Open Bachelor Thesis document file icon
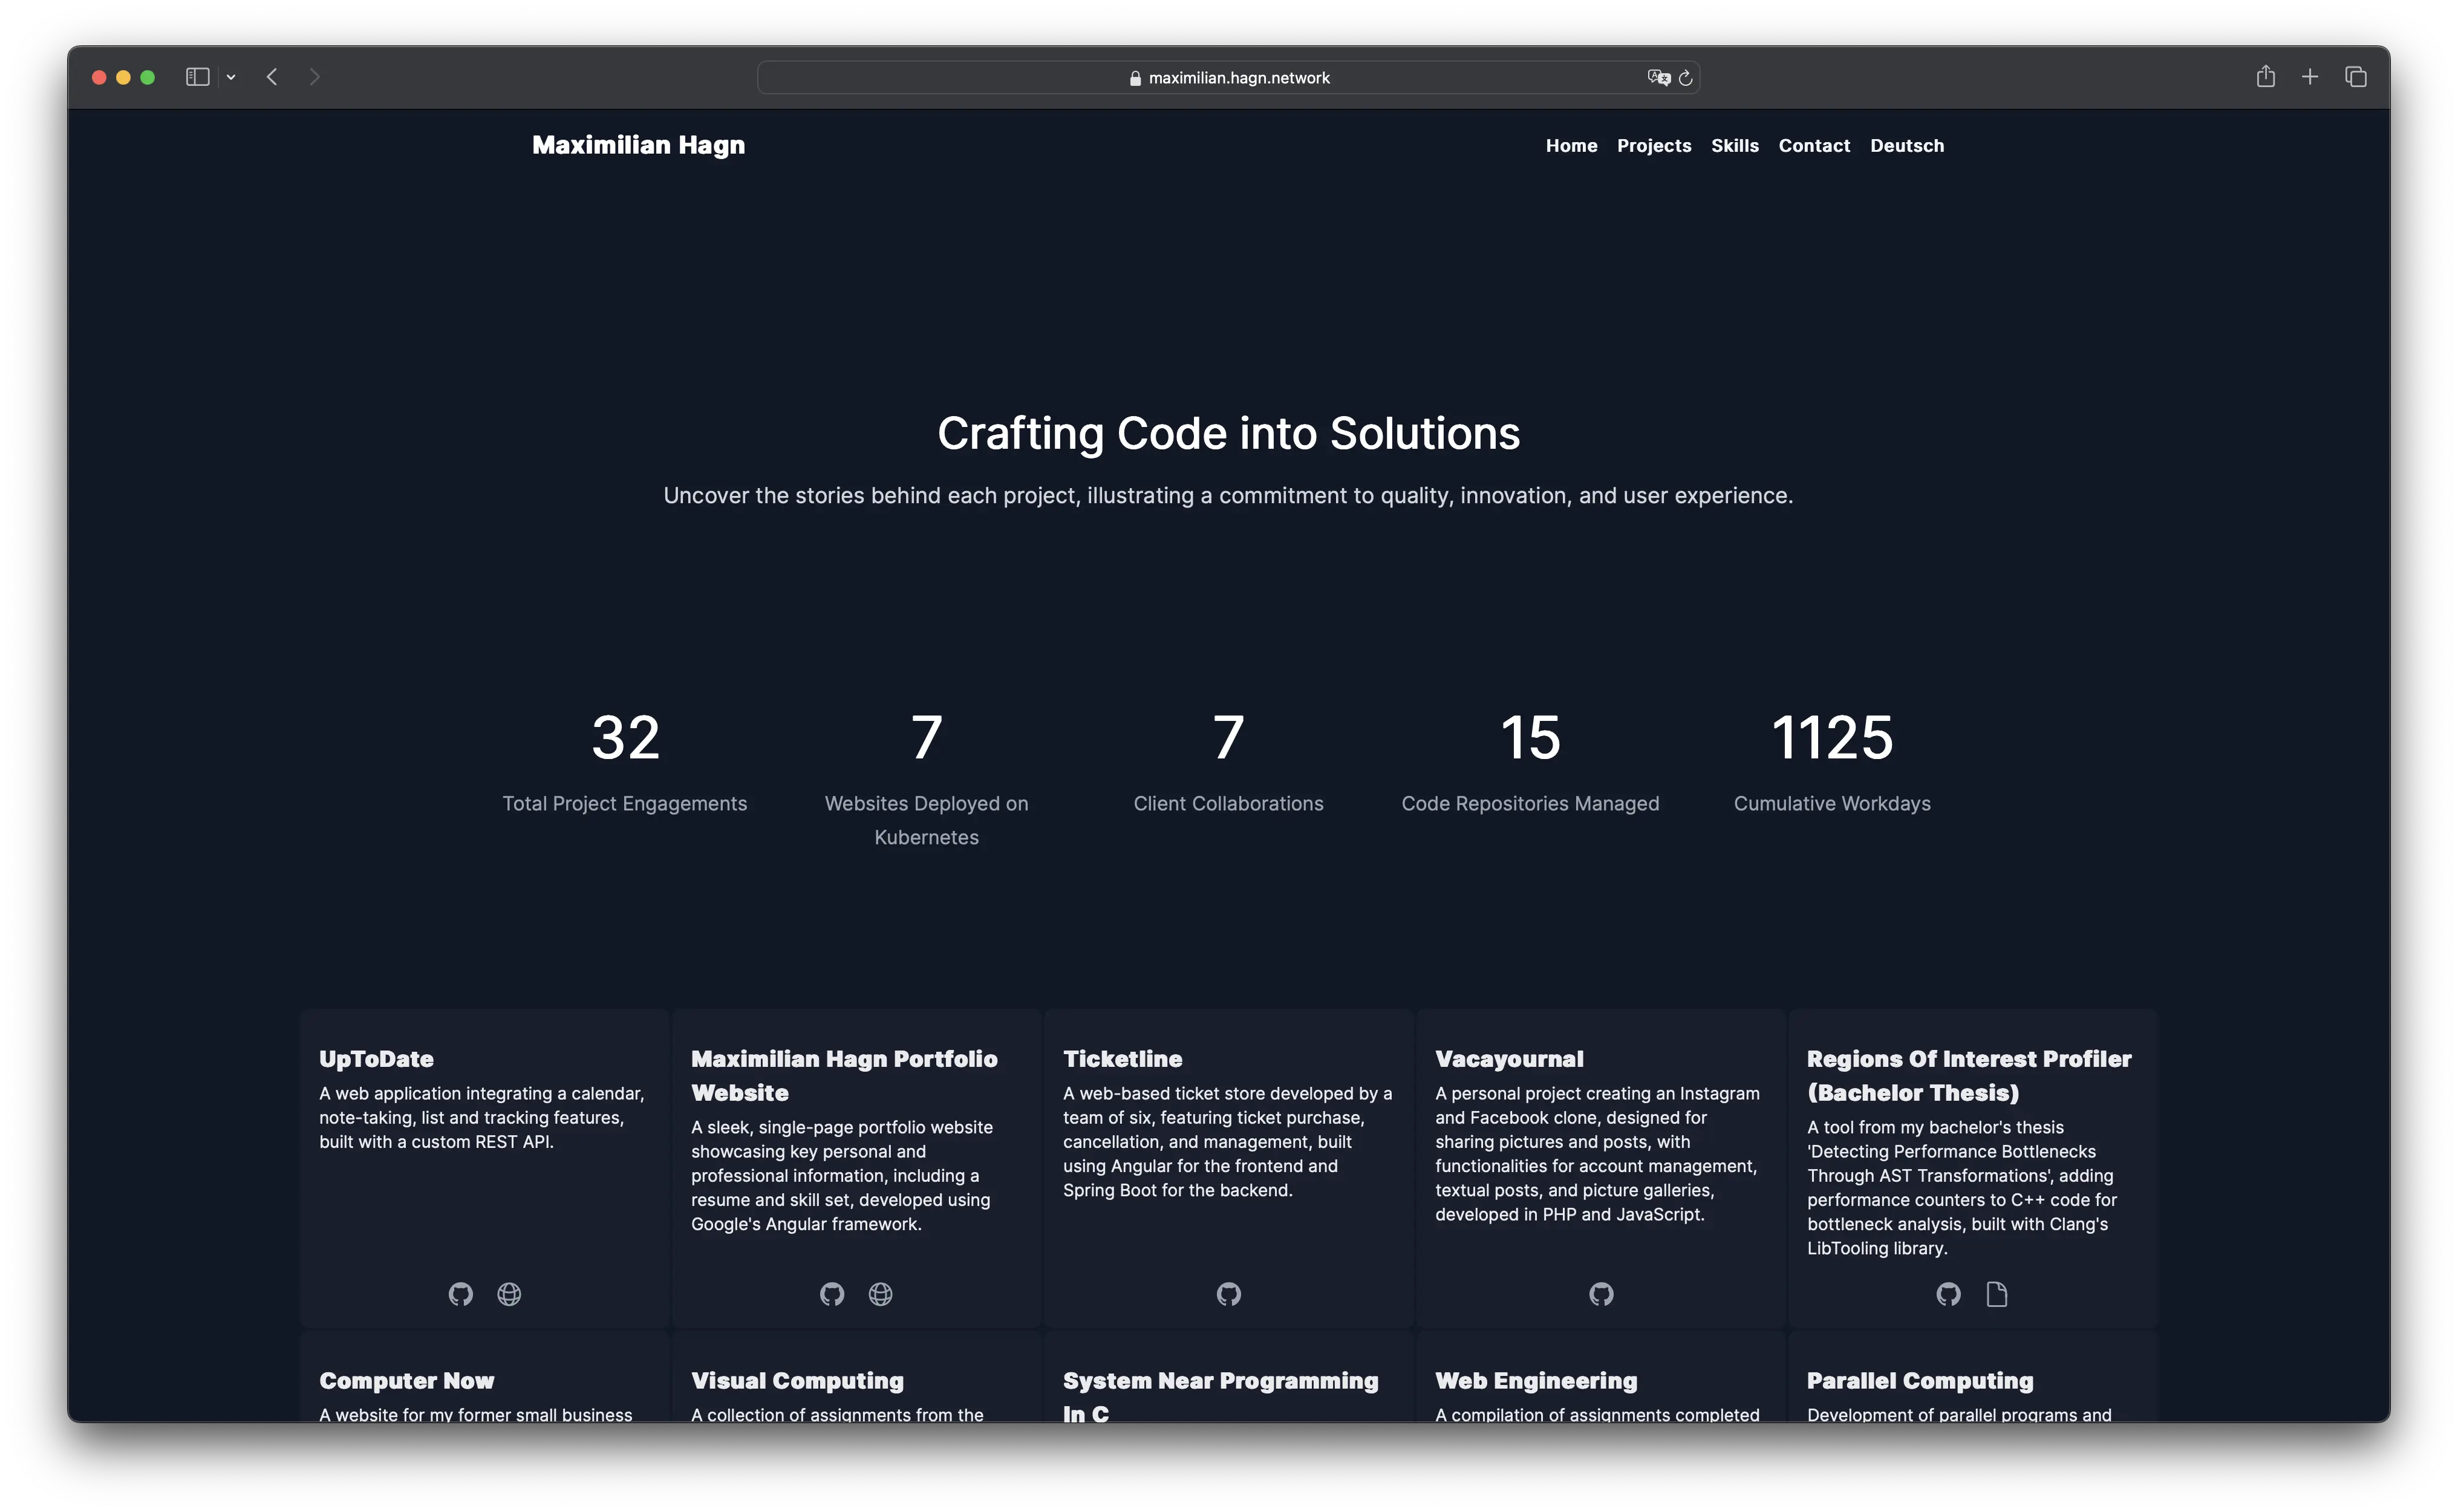Screen dimensions: 2458x1512 click(x=1997, y=1294)
